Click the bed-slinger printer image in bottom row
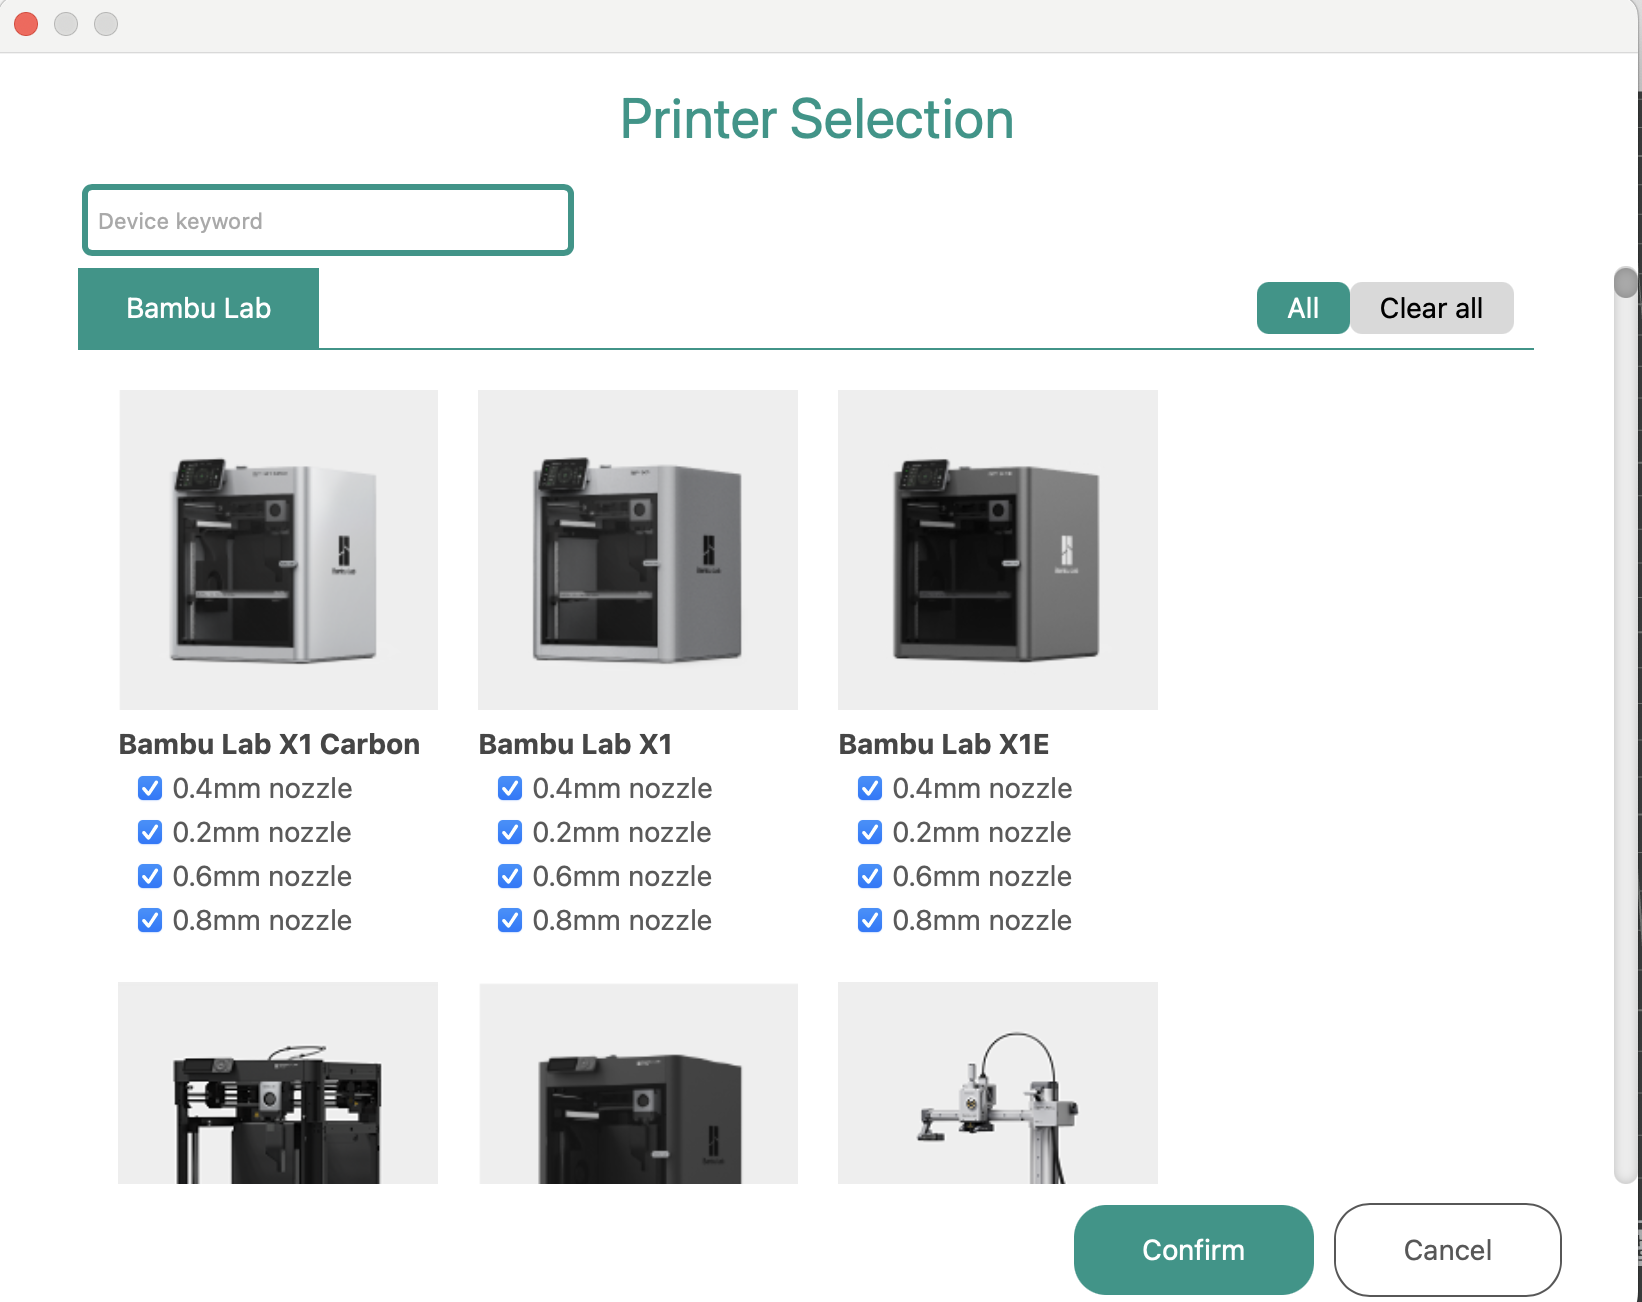Viewport: 1642px width, 1302px height. coord(998,1083)
